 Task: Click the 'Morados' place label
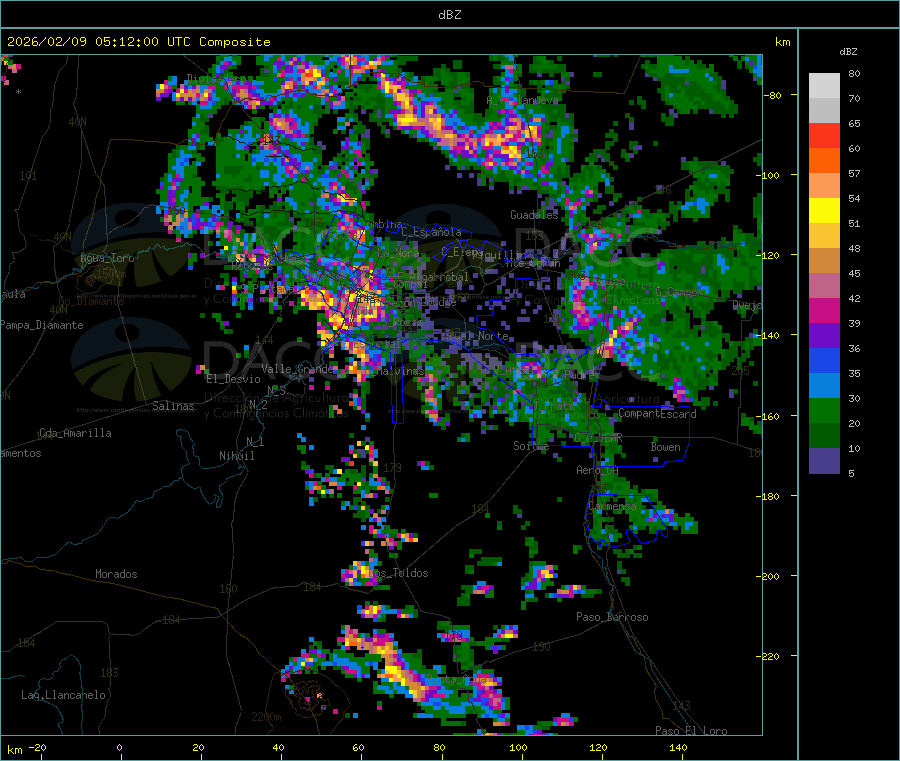[116, 574]
